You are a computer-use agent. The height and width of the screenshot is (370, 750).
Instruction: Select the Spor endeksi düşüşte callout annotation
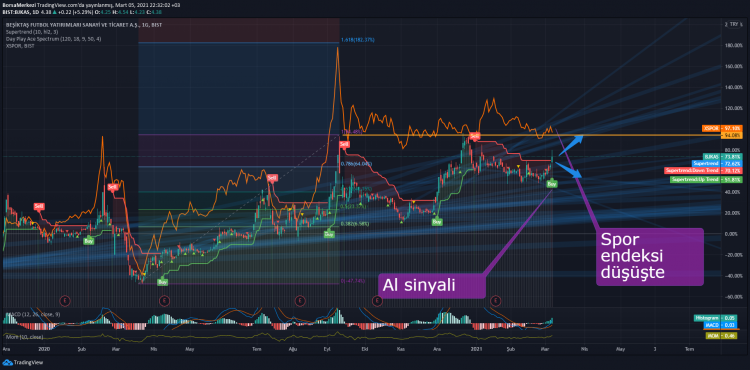[650, 257]
